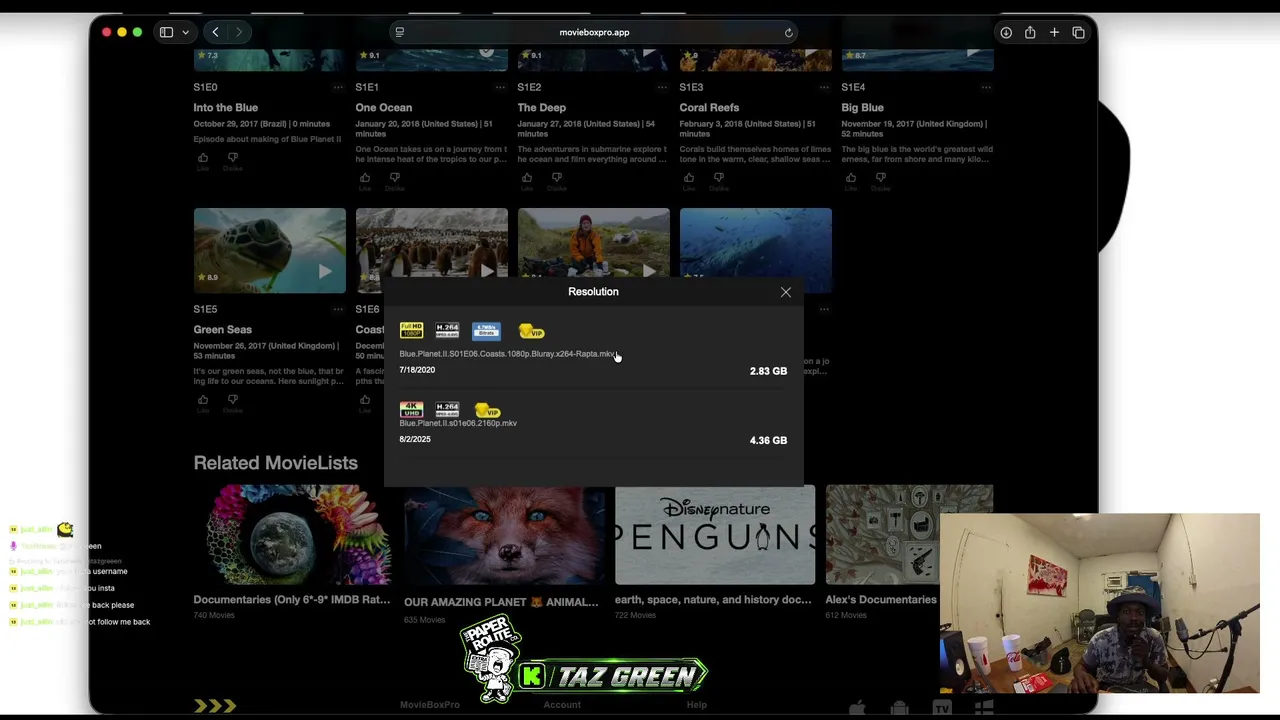Image resolution: width=1280 pixels, height=720 pixels.
Task: Like the episode One Ocean
Action: tap(365, 180)
